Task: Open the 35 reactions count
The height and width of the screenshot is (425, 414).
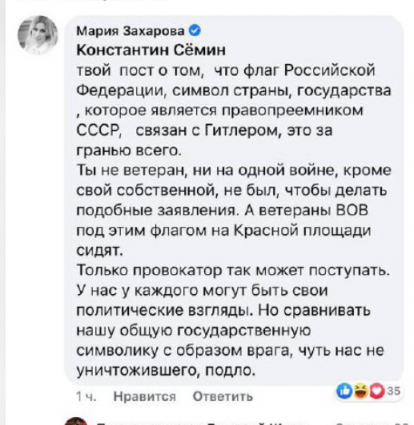Action: (394, 391)
